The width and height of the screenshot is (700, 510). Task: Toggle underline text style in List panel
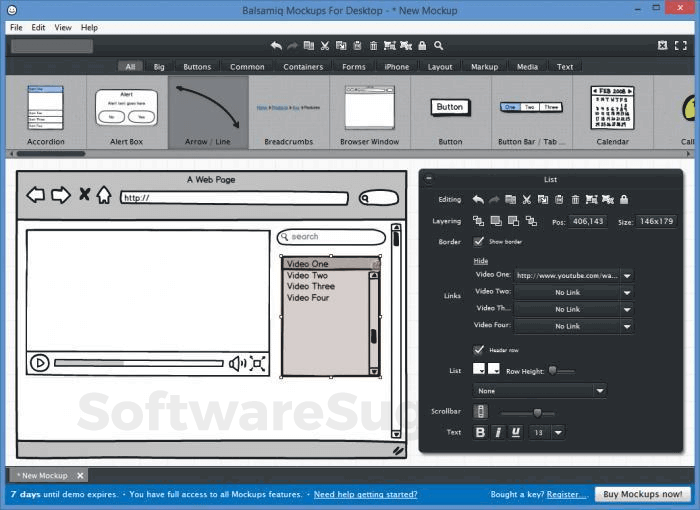516,432
